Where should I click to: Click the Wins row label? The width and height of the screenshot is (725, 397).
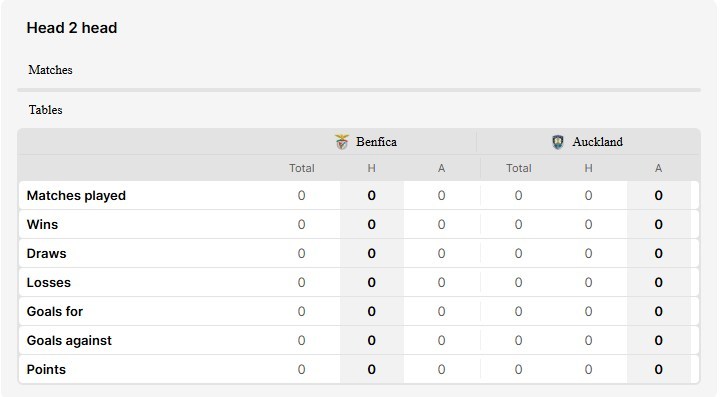tap(42, 225)
